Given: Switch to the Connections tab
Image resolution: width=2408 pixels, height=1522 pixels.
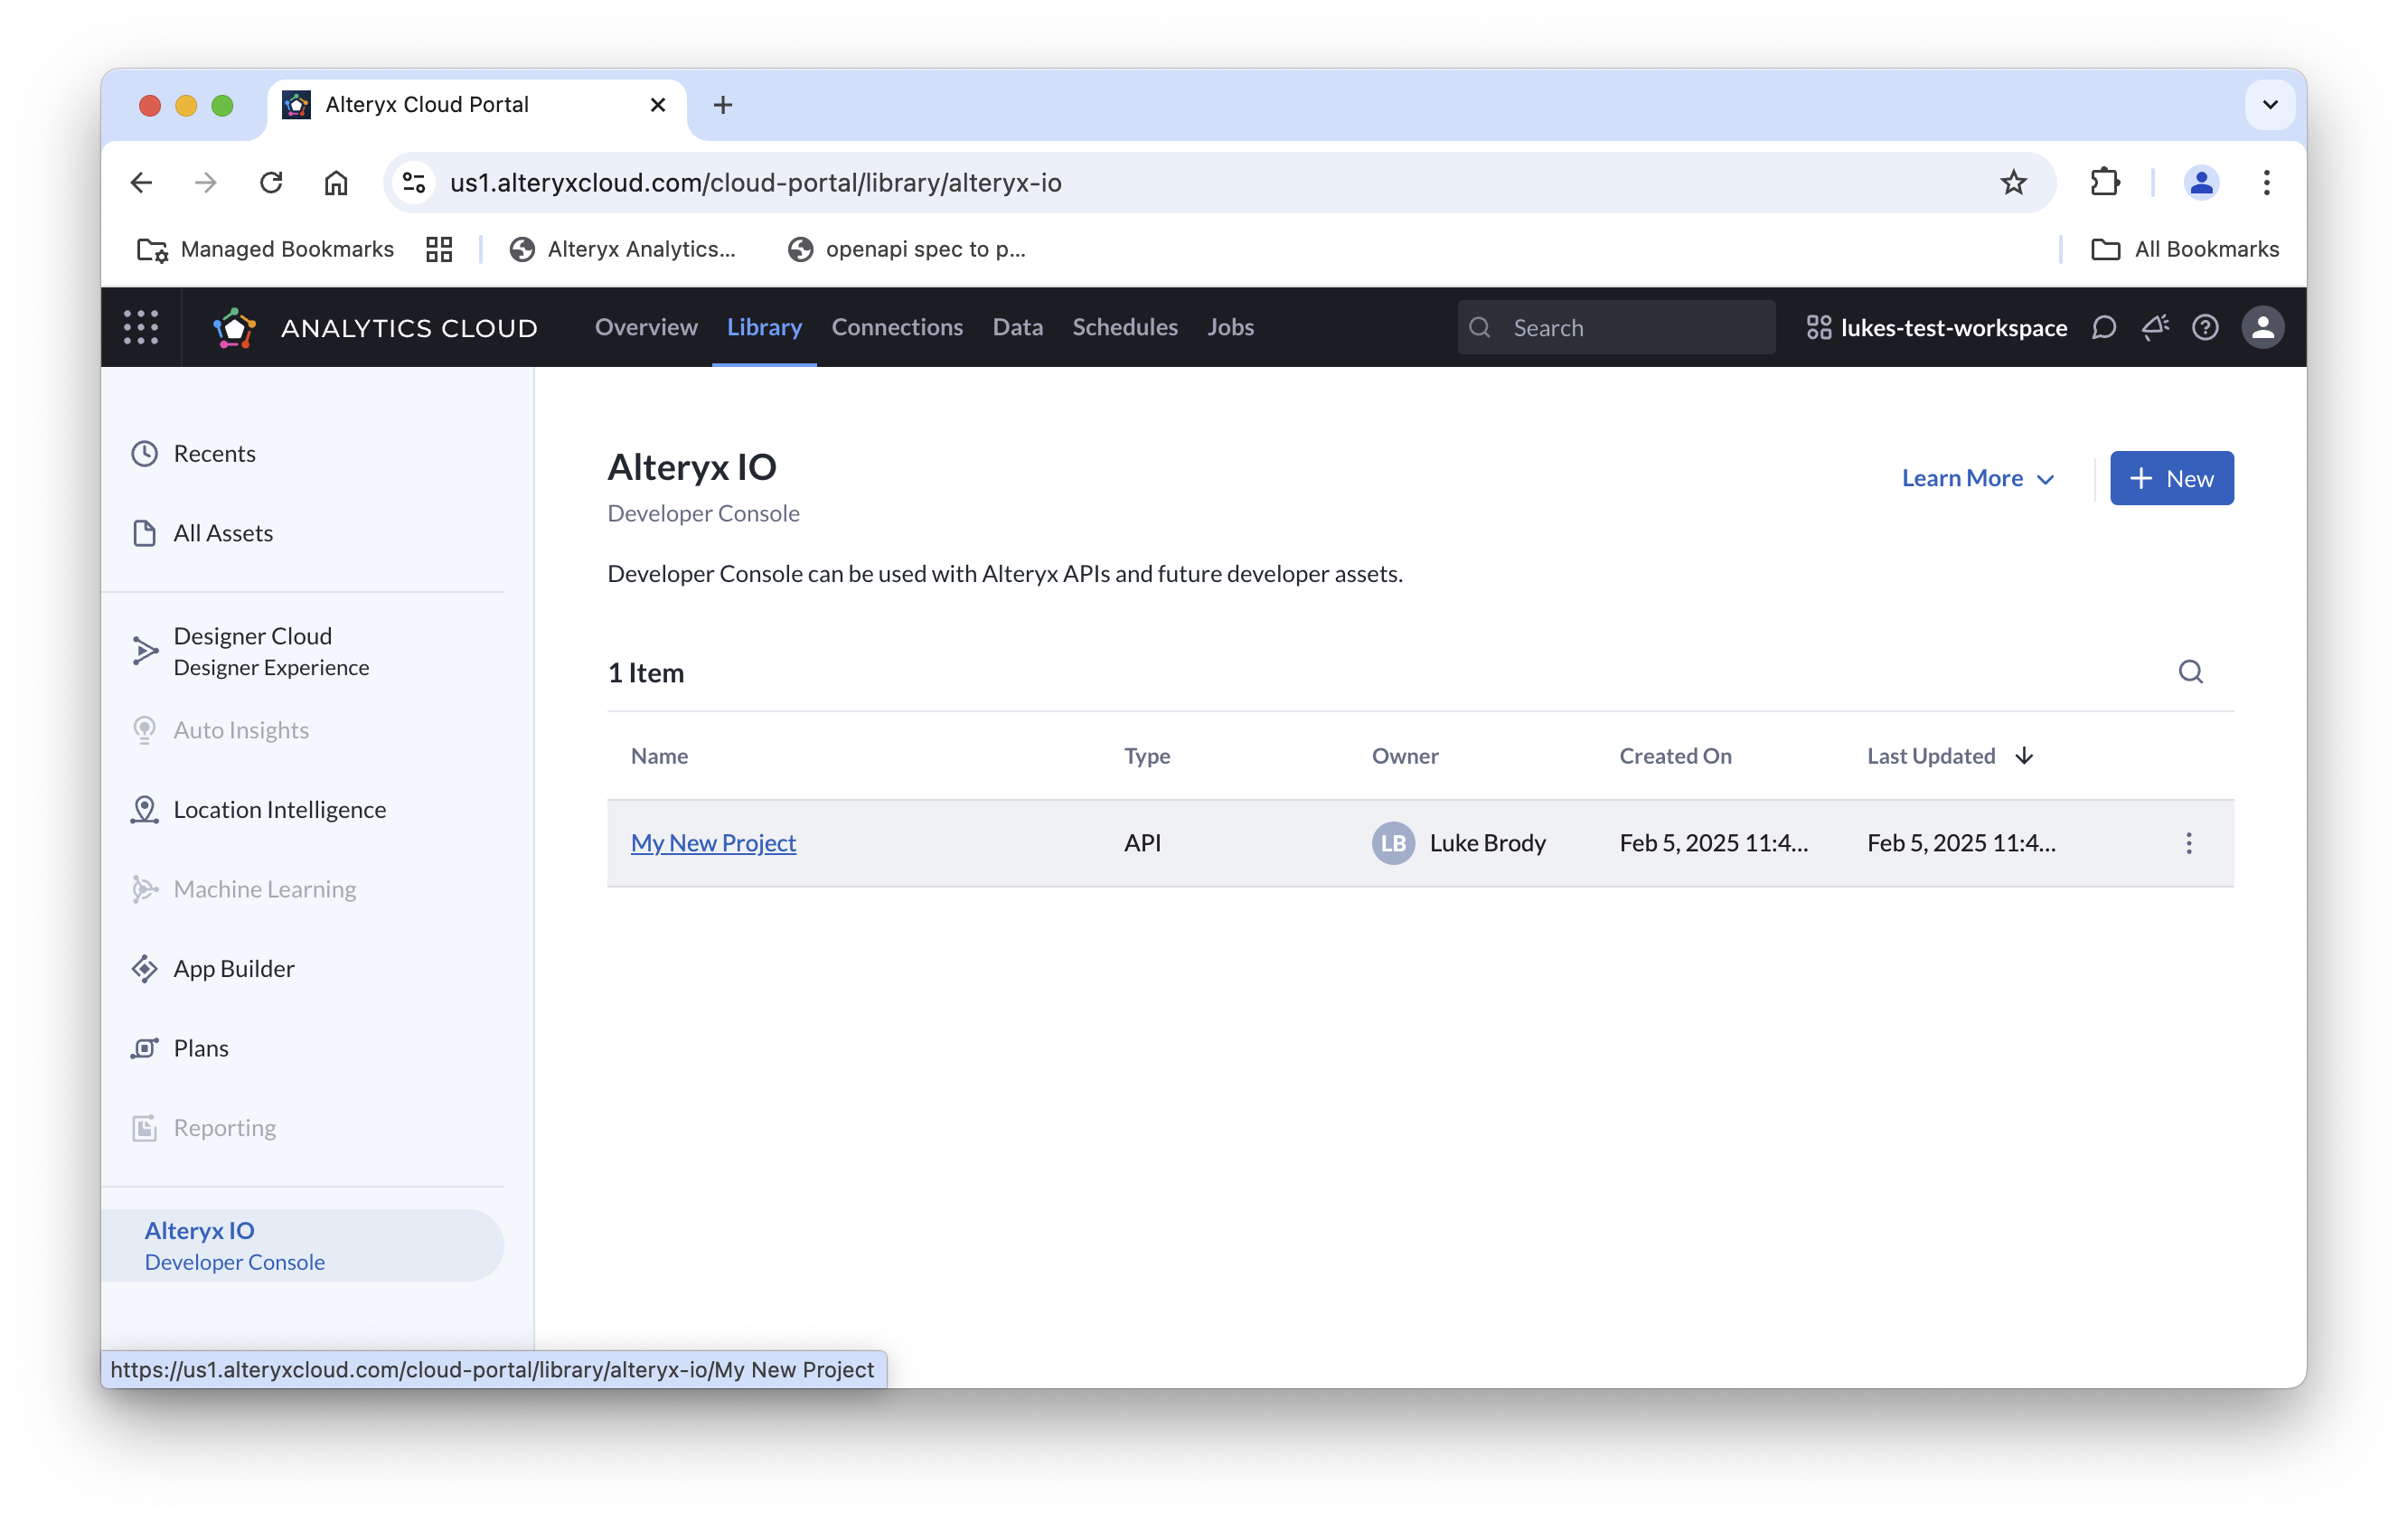Looking at the screenshot, I should (896, 327).
